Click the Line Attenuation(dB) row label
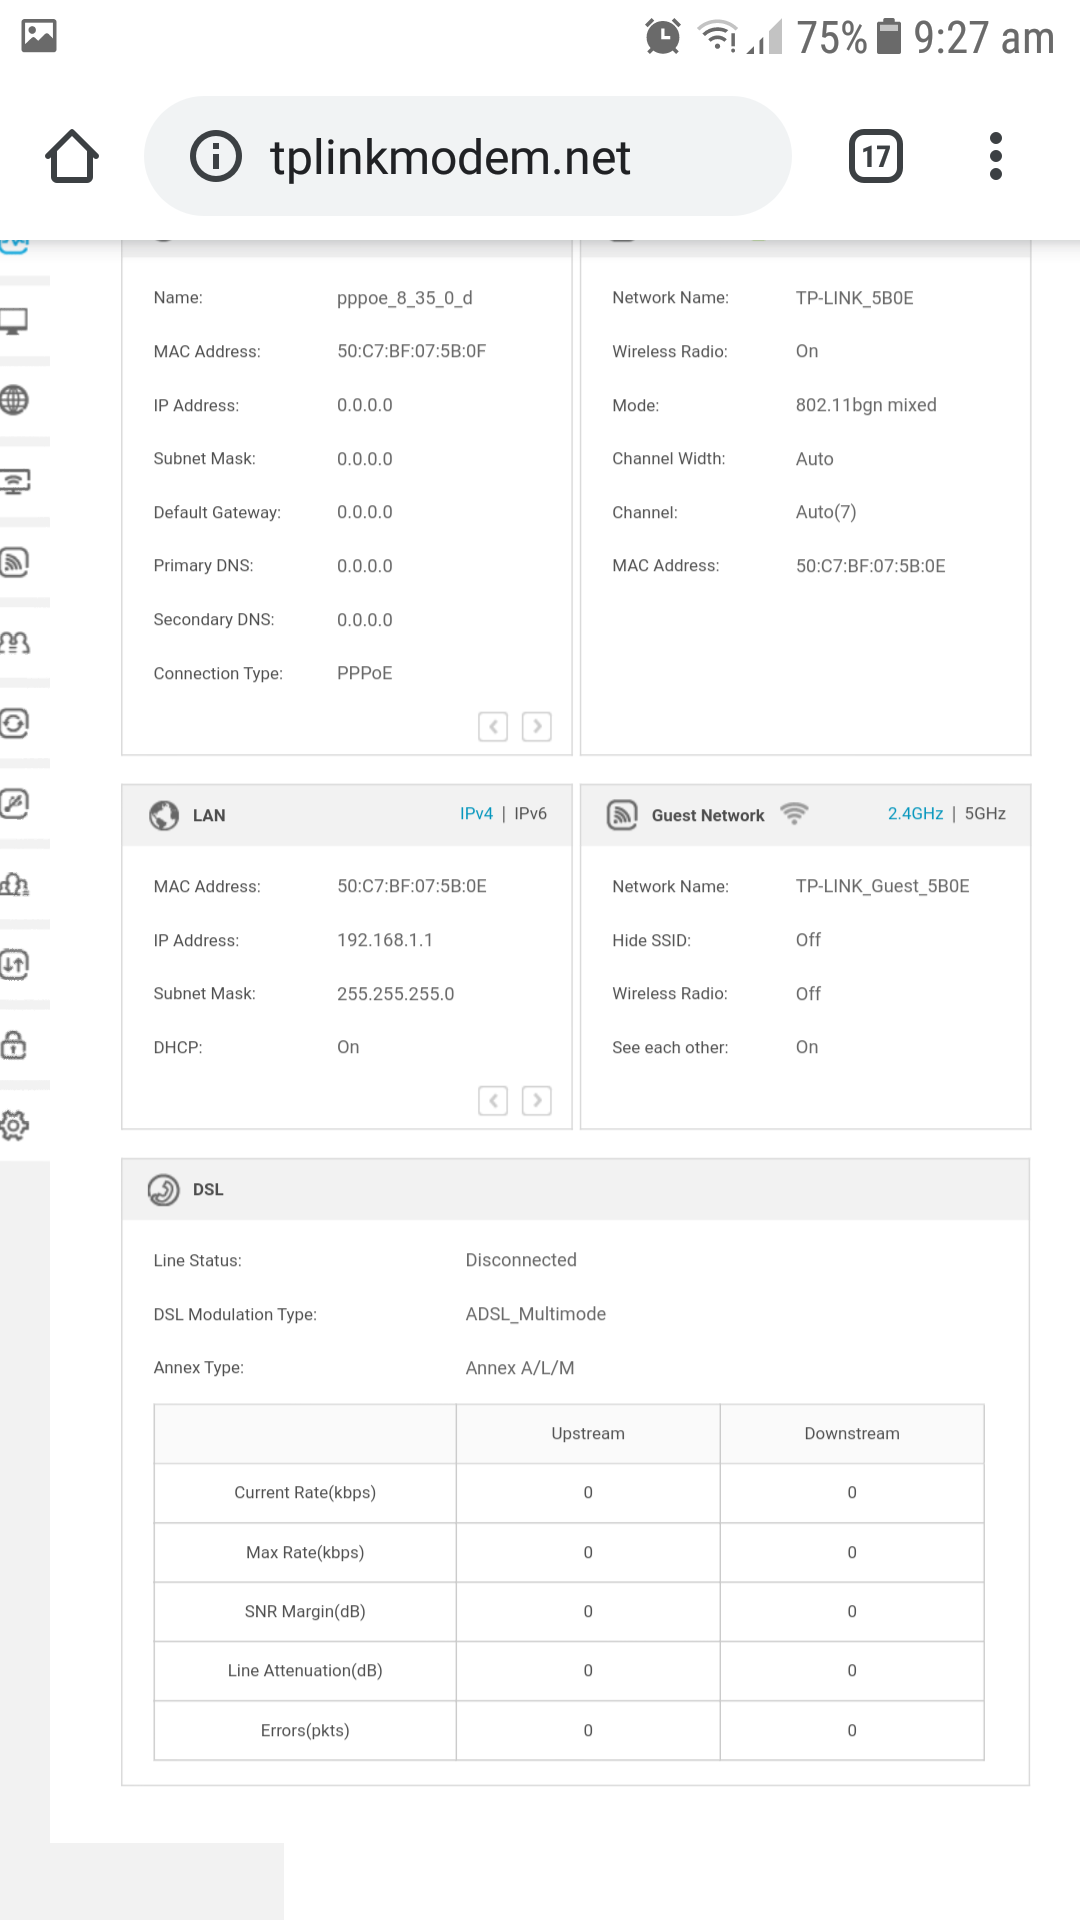 (x=305, y=1671)
